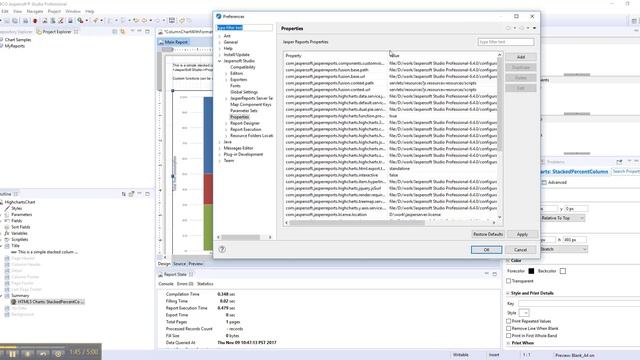
Task: Click the Key input field
Action: (x=580, y=304)
